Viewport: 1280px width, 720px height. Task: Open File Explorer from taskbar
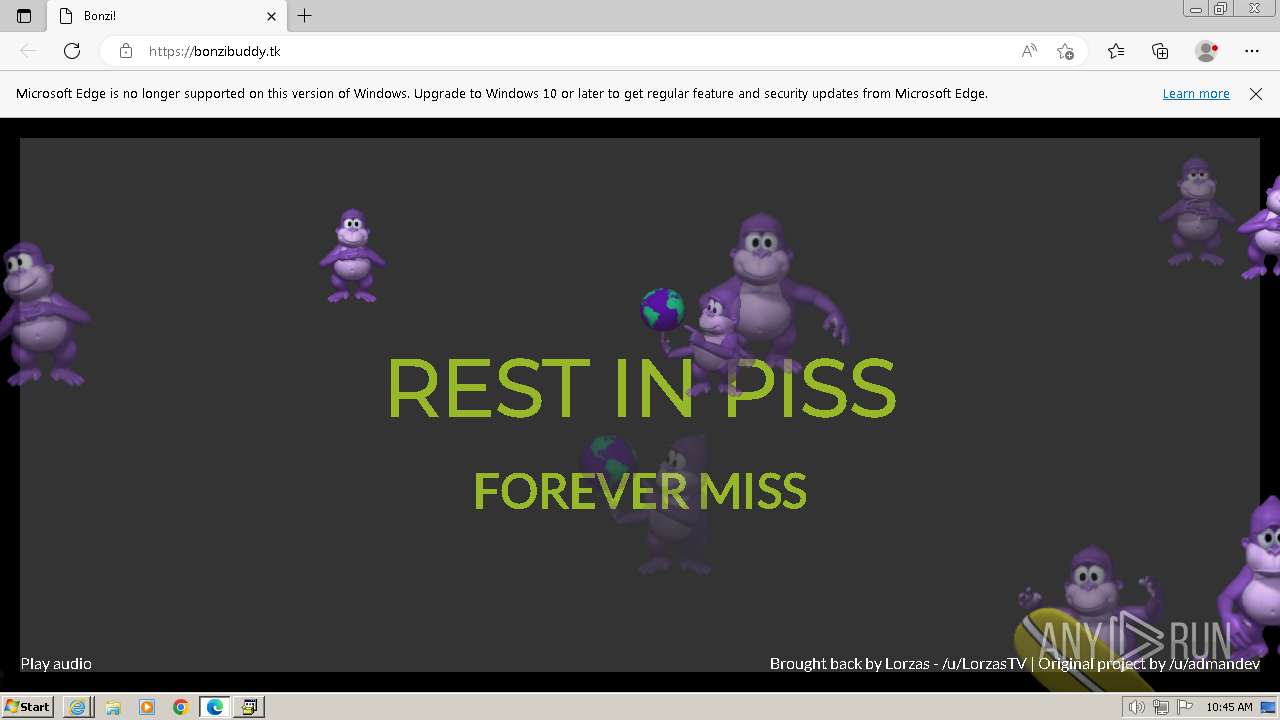point(112,707)
